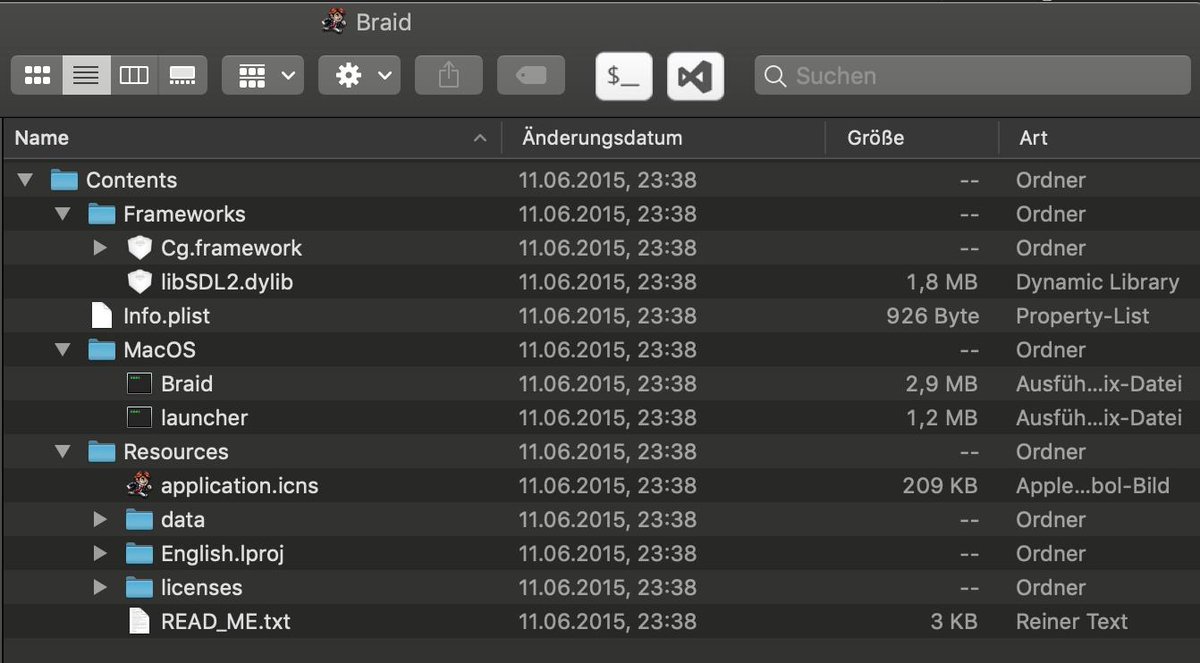Screen dimensions: 1200x663
Task: Expand the English.lproj folder triangle
Action: tap(100, 554)
